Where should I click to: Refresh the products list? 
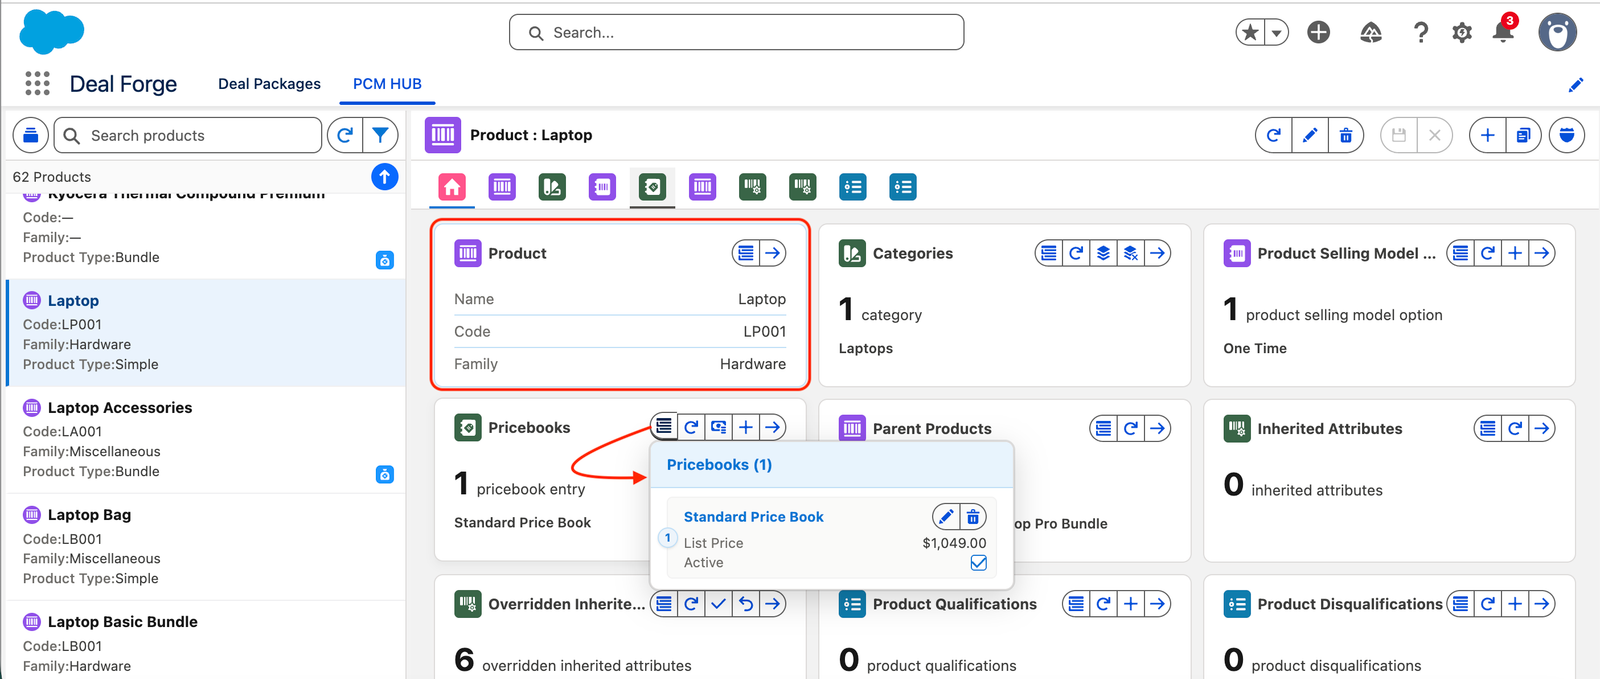pyautogui.click(x=345, y=135)
